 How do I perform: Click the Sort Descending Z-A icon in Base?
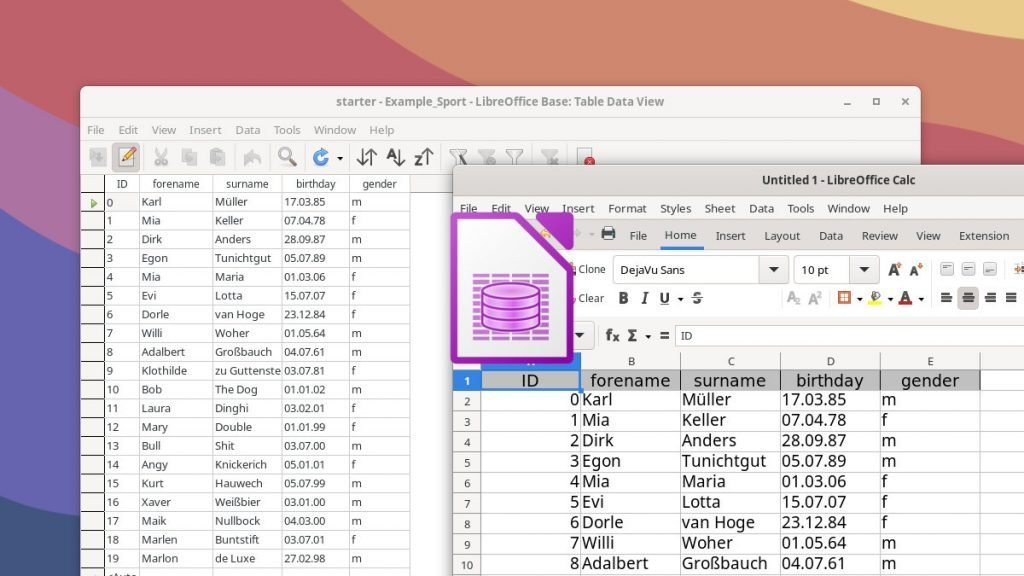point(424,157)
